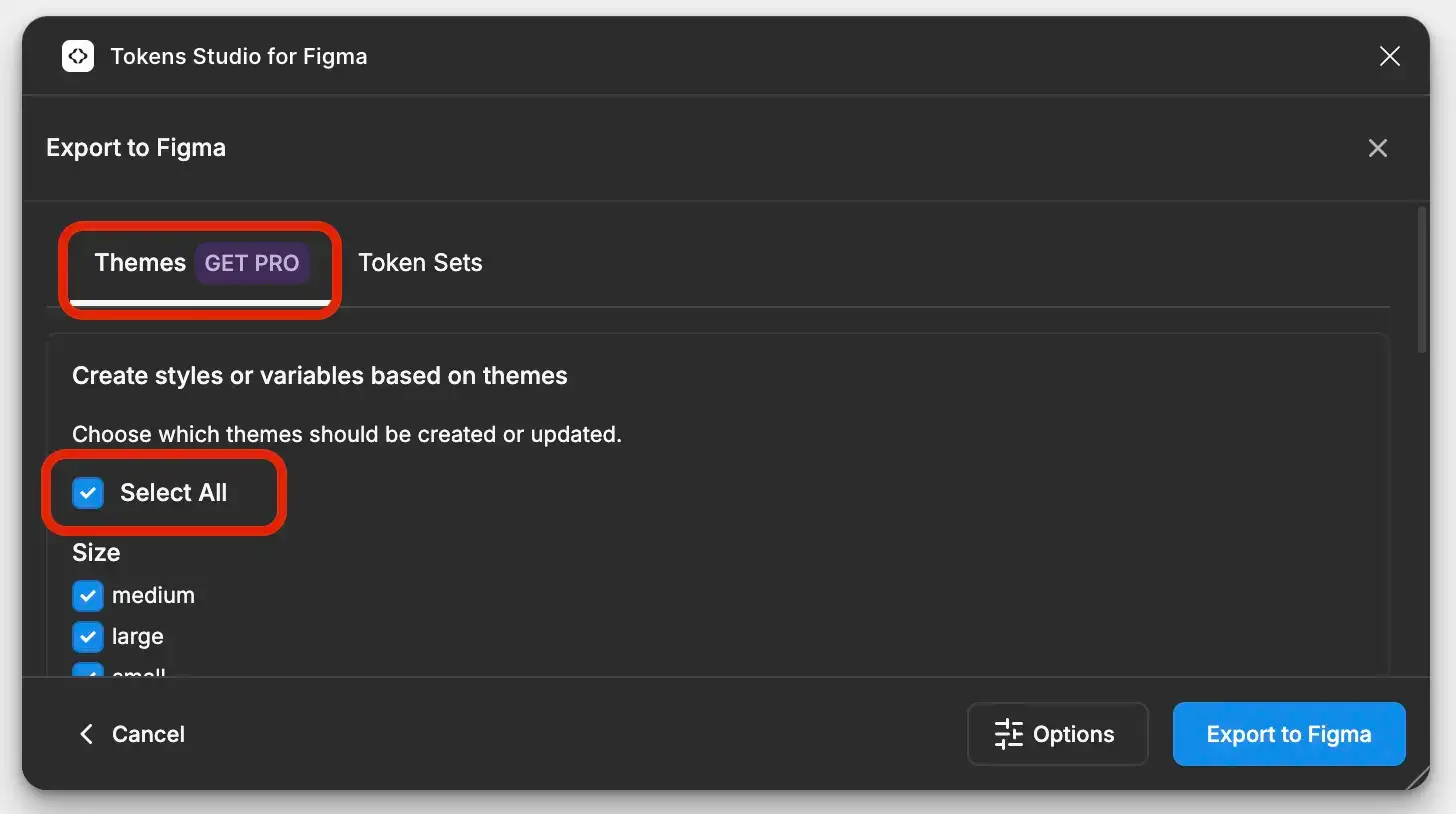Click the X closing the Tokens Studio plugin window
The width and height of the screenshot is (1456, 814).
coord(1389,56)
